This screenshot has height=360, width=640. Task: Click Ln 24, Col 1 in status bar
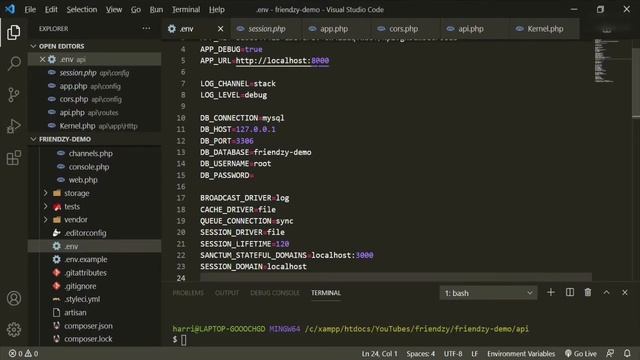[x=379, y=353]
